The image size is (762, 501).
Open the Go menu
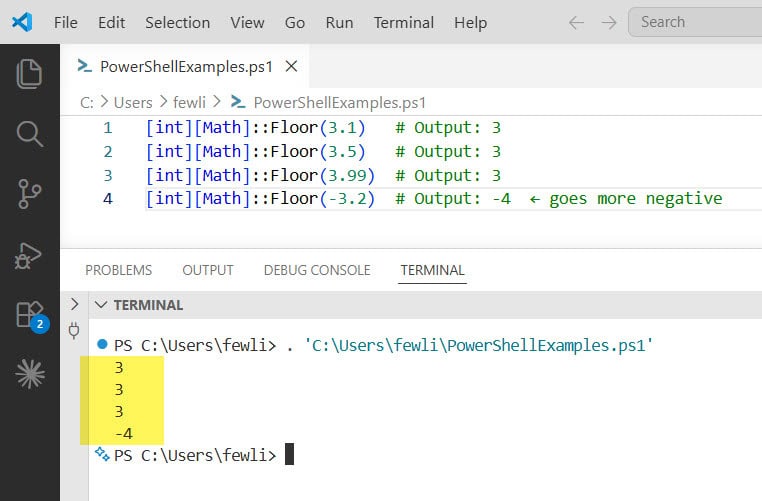[294, 22]
